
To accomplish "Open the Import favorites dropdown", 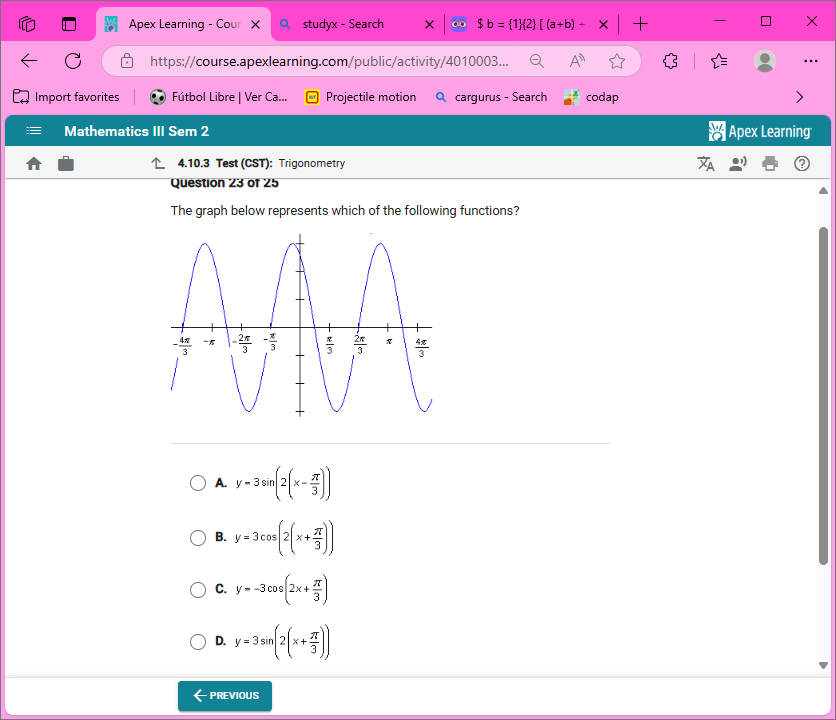I will pyautogui.click(x=65, y=97).
